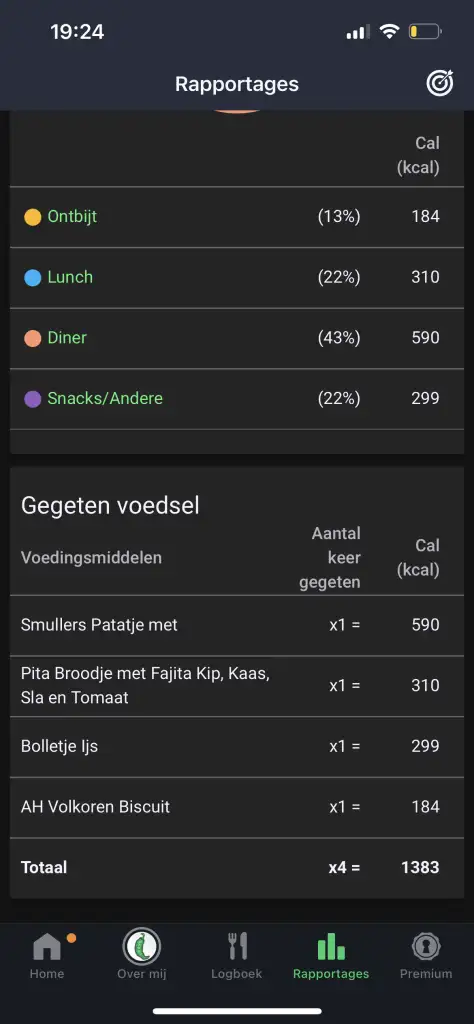Tap the goal target icon in header
This screenshot has height=1024, width=474.
click(439, 84)
